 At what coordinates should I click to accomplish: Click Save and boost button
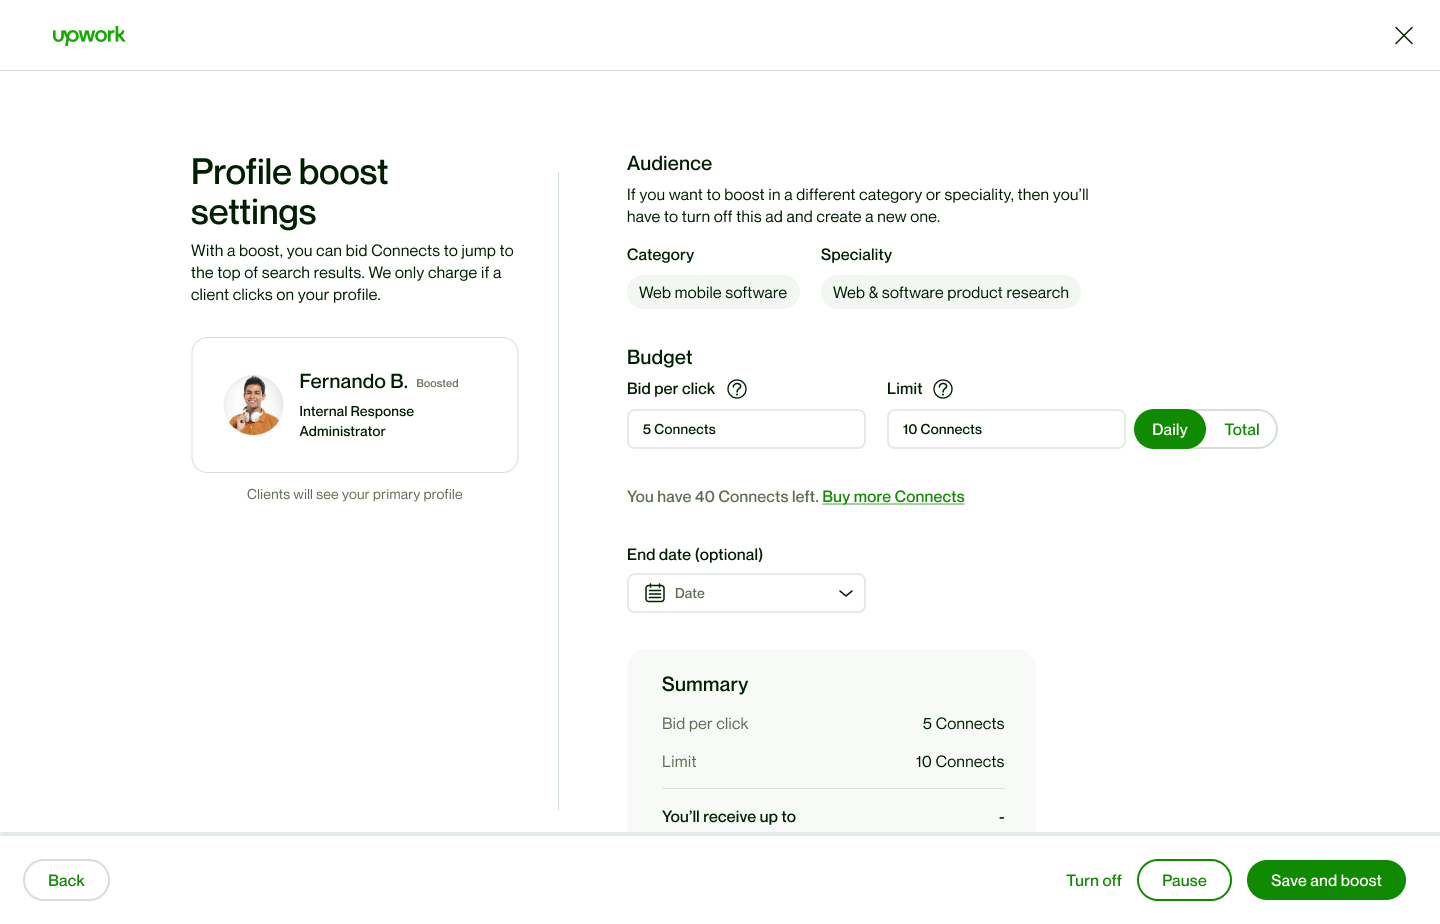click(1326, 880)
